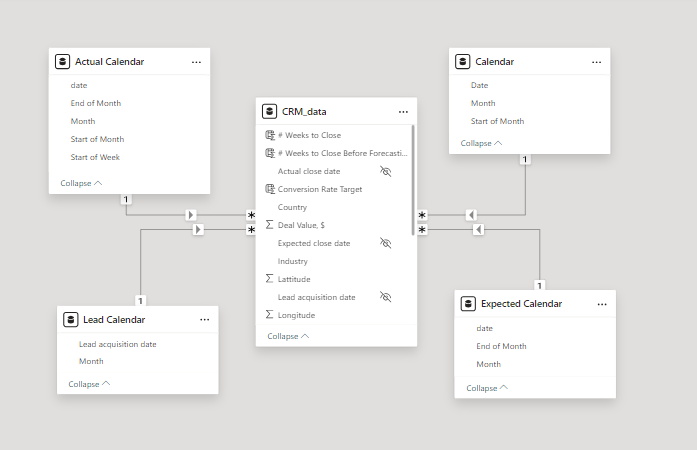Click the Conversion Rate Target measure icon

click(270, 189)
